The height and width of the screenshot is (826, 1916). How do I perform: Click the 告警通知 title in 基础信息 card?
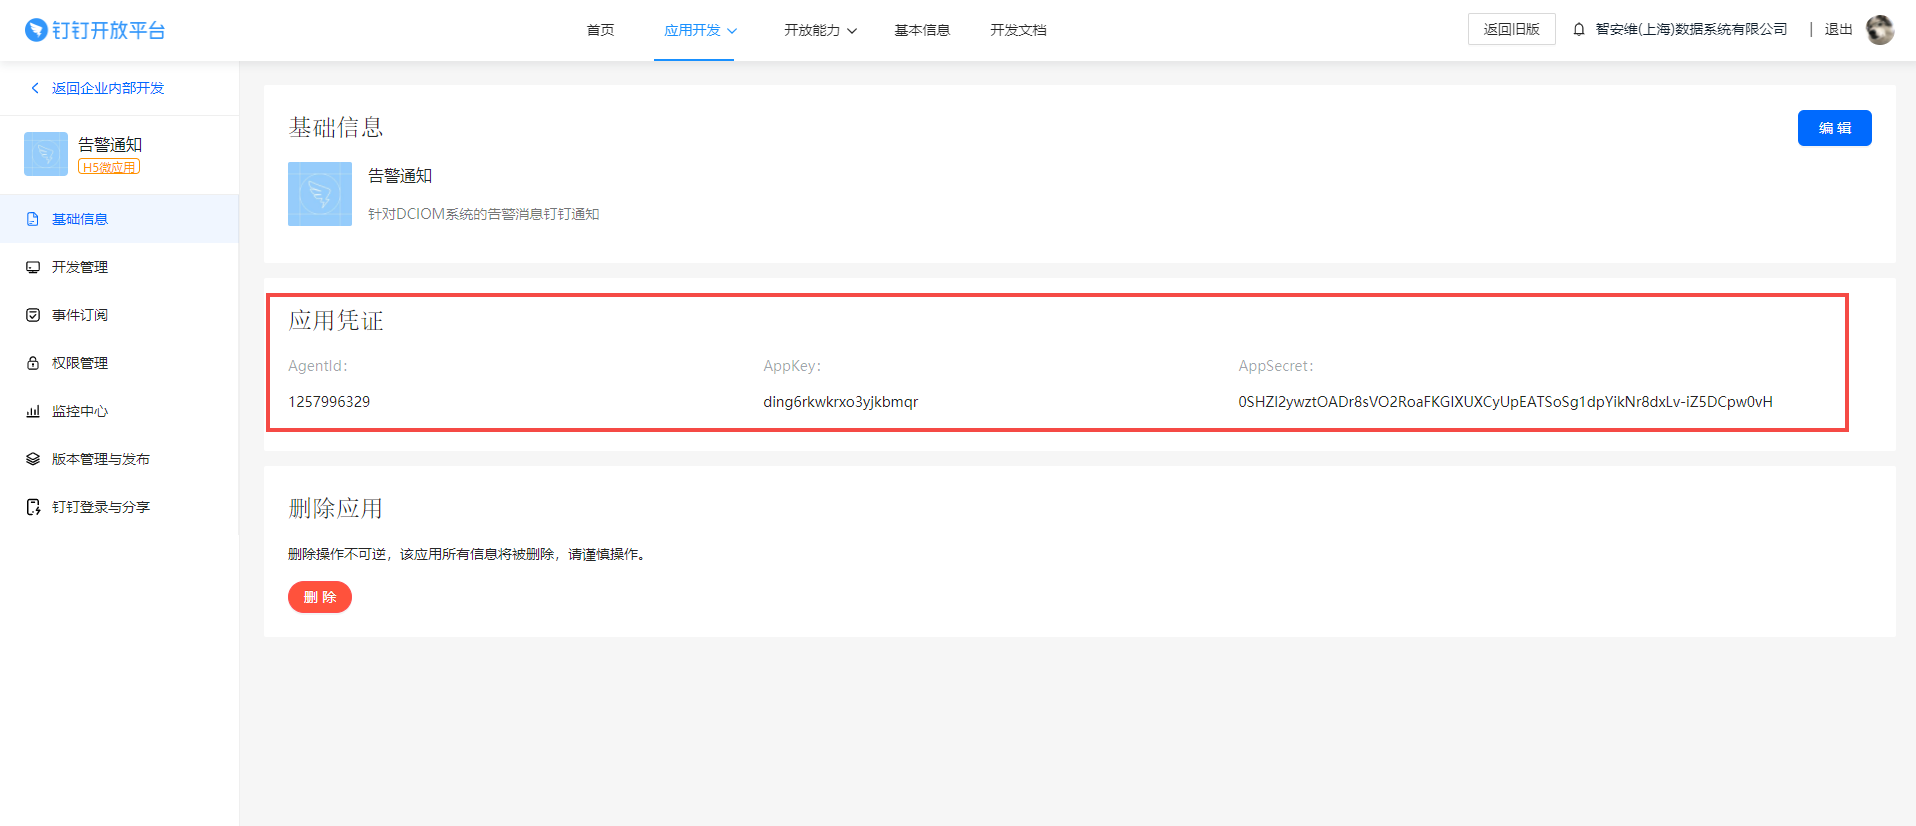pyautogui.click(x=400, y=176)
